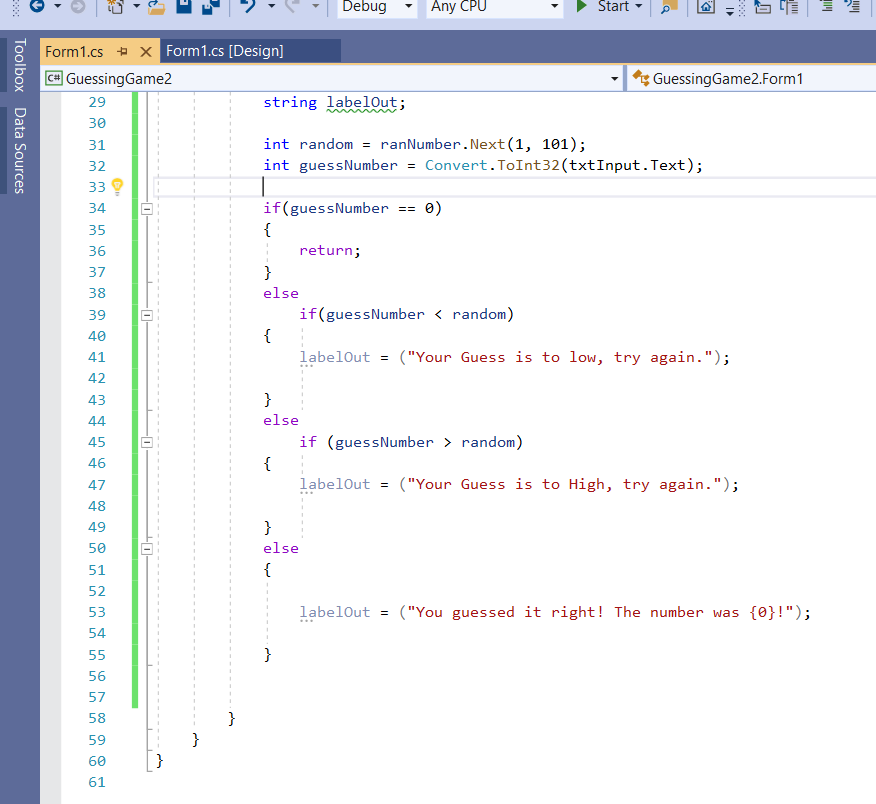Collapse the if block at line 34
This screenshot has width=876, height=804.
[147, 209]
